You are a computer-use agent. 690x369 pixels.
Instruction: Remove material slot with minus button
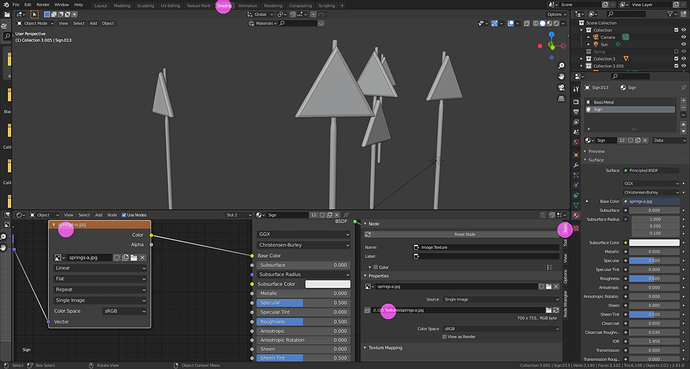(x=683, y=108)
